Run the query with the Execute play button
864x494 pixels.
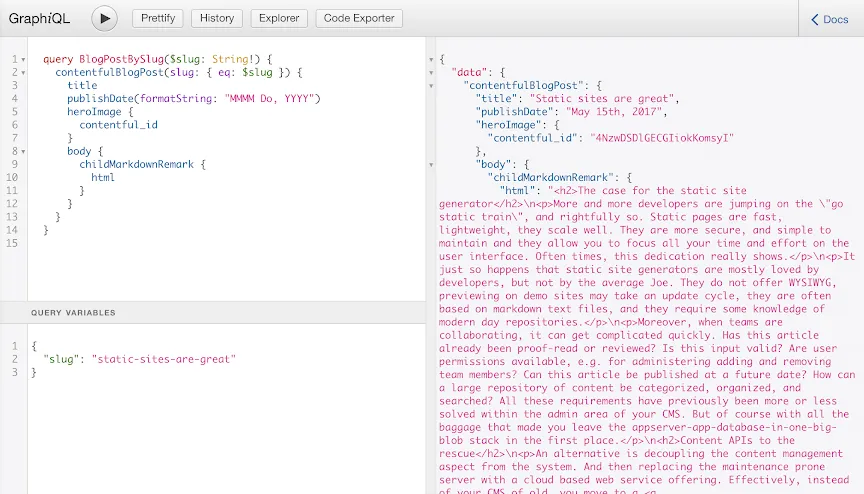point(104,18)
